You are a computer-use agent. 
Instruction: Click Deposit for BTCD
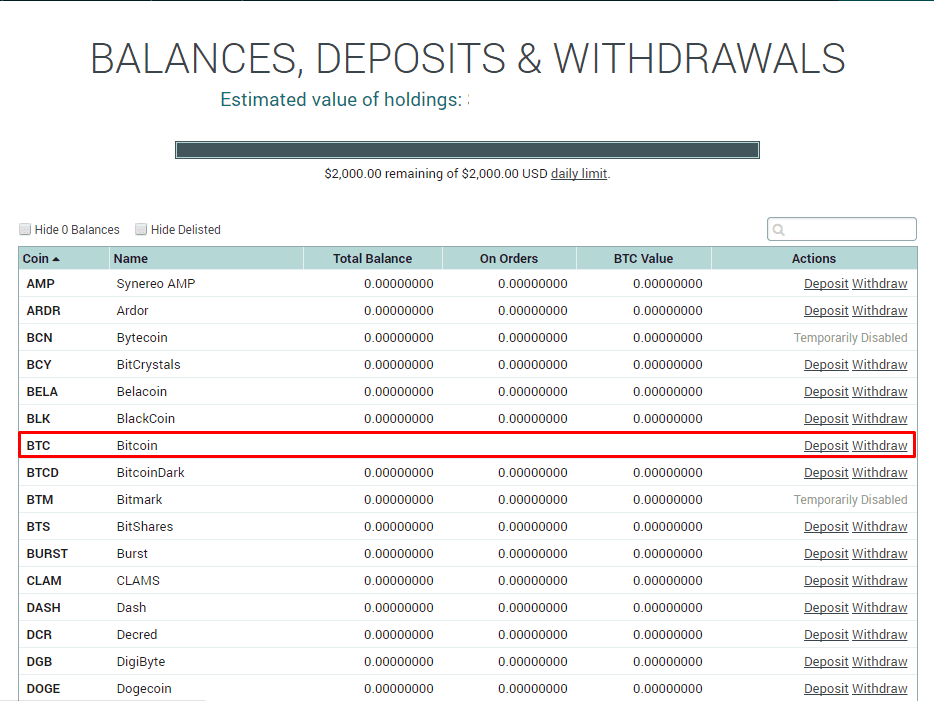tap(826, 472)
